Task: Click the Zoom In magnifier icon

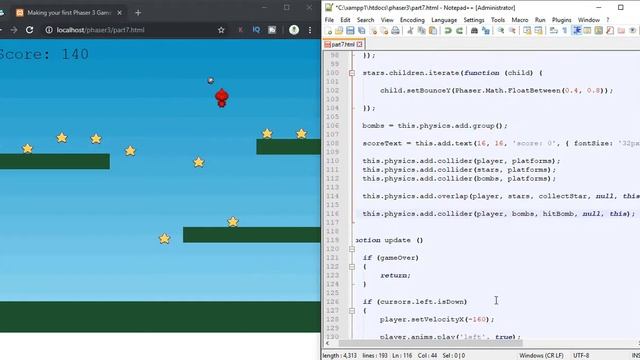Action: [x=501, y=31]
